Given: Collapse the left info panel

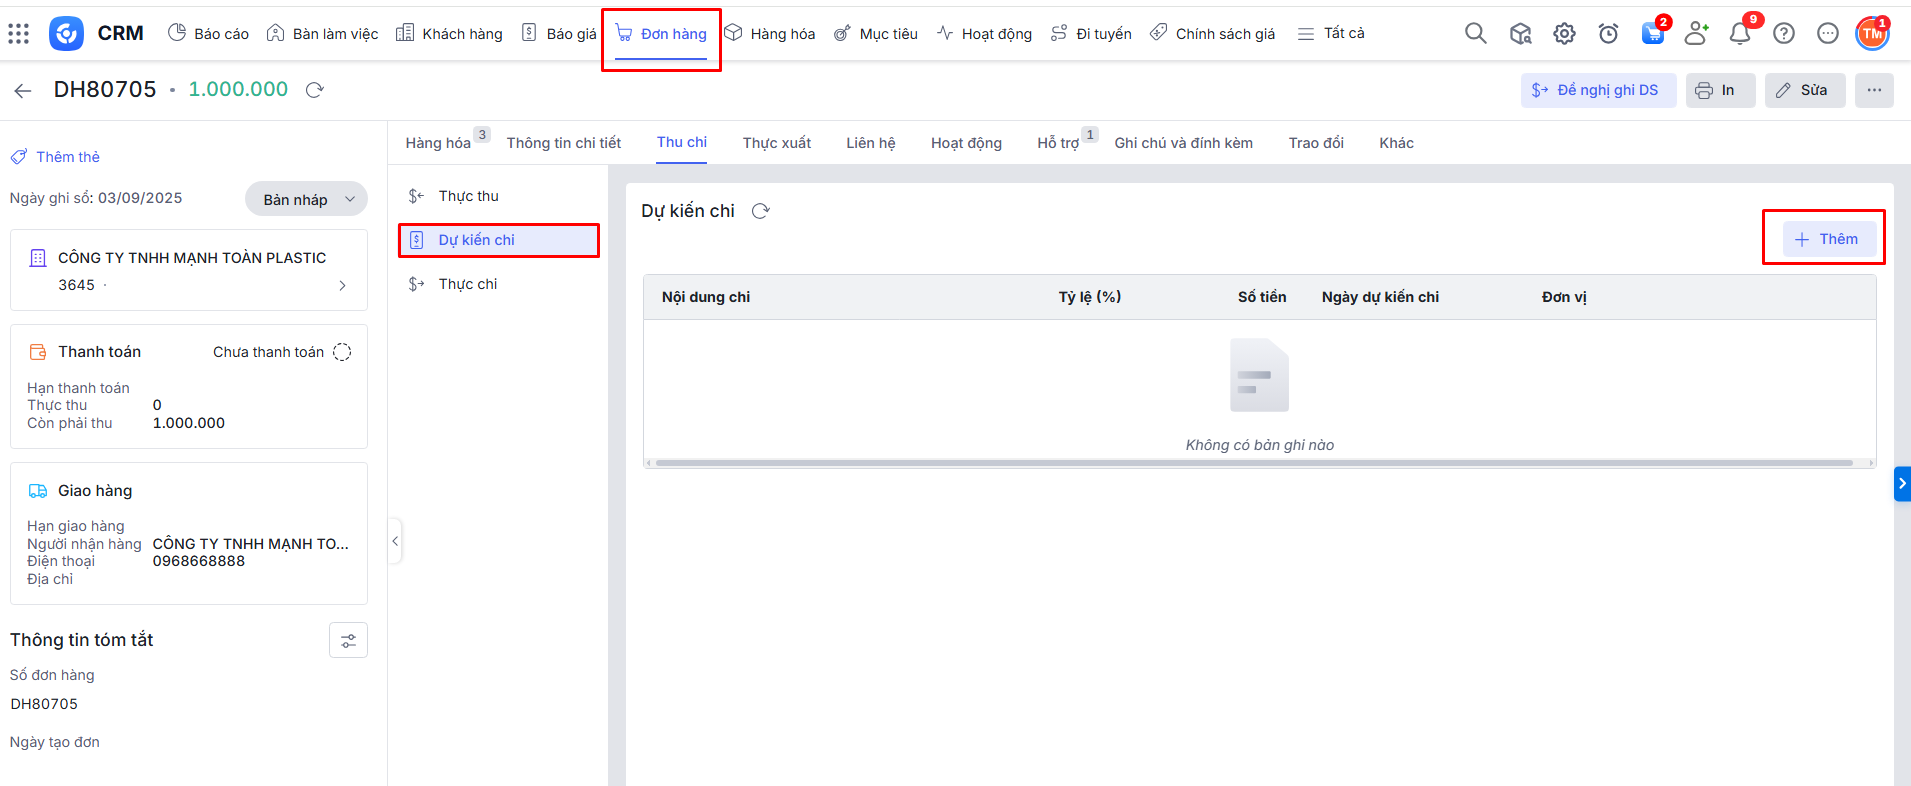Looking at the screenshot, I should (395, 541).
